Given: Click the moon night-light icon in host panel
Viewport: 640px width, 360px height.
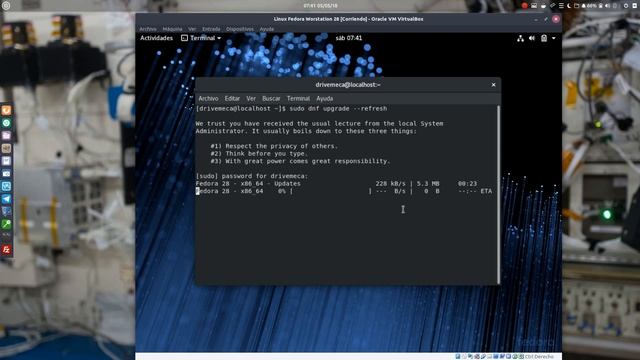Looking at the screenshot, I should [x=569, y=6].
